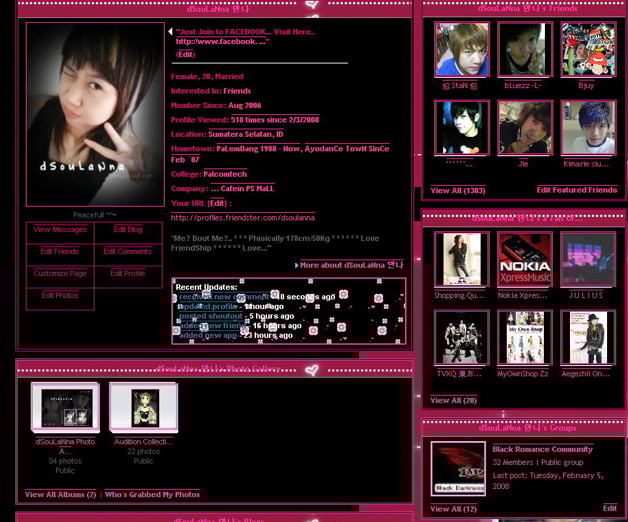Open friend bluezz -L- avatar
This screenshot has height=522, width=628.
[x=524, y=50]
